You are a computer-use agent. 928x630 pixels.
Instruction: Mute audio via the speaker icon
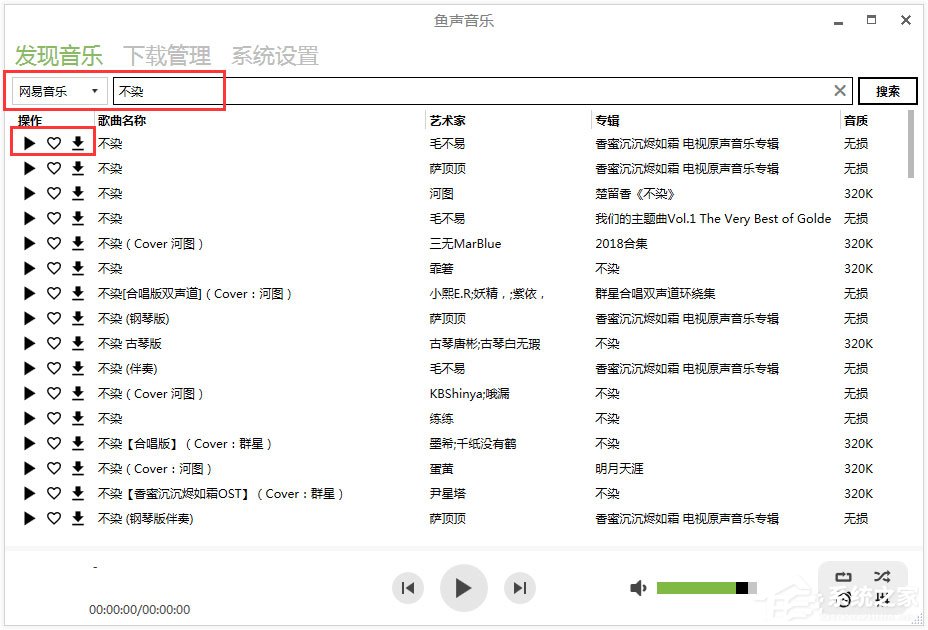pos(639,588)
